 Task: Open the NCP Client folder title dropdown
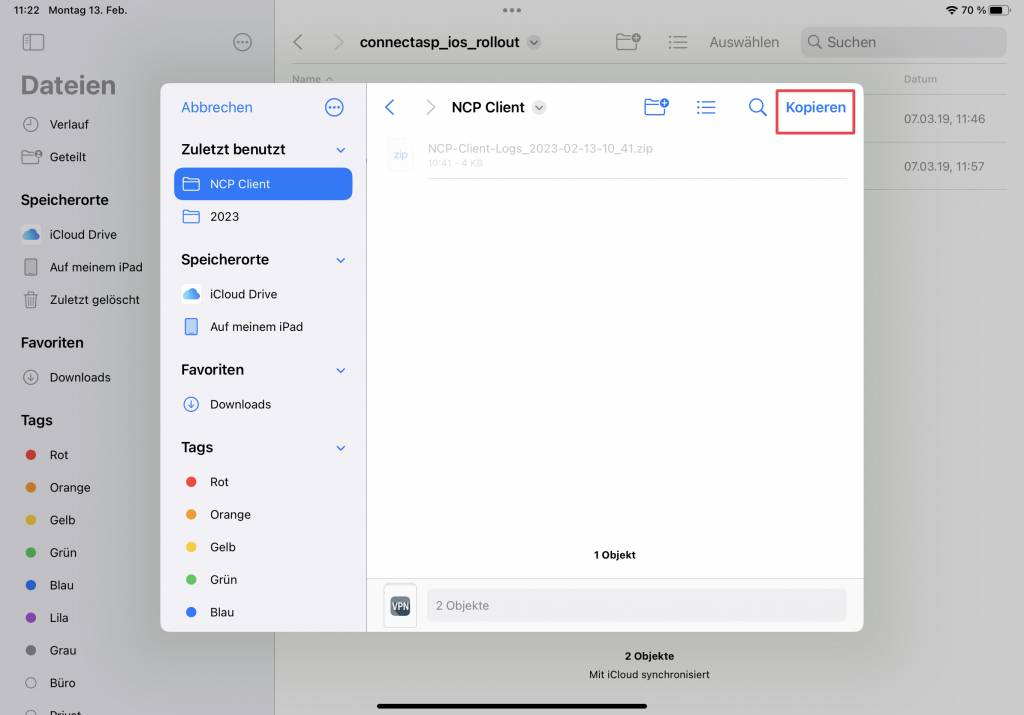tap(539, 108)
